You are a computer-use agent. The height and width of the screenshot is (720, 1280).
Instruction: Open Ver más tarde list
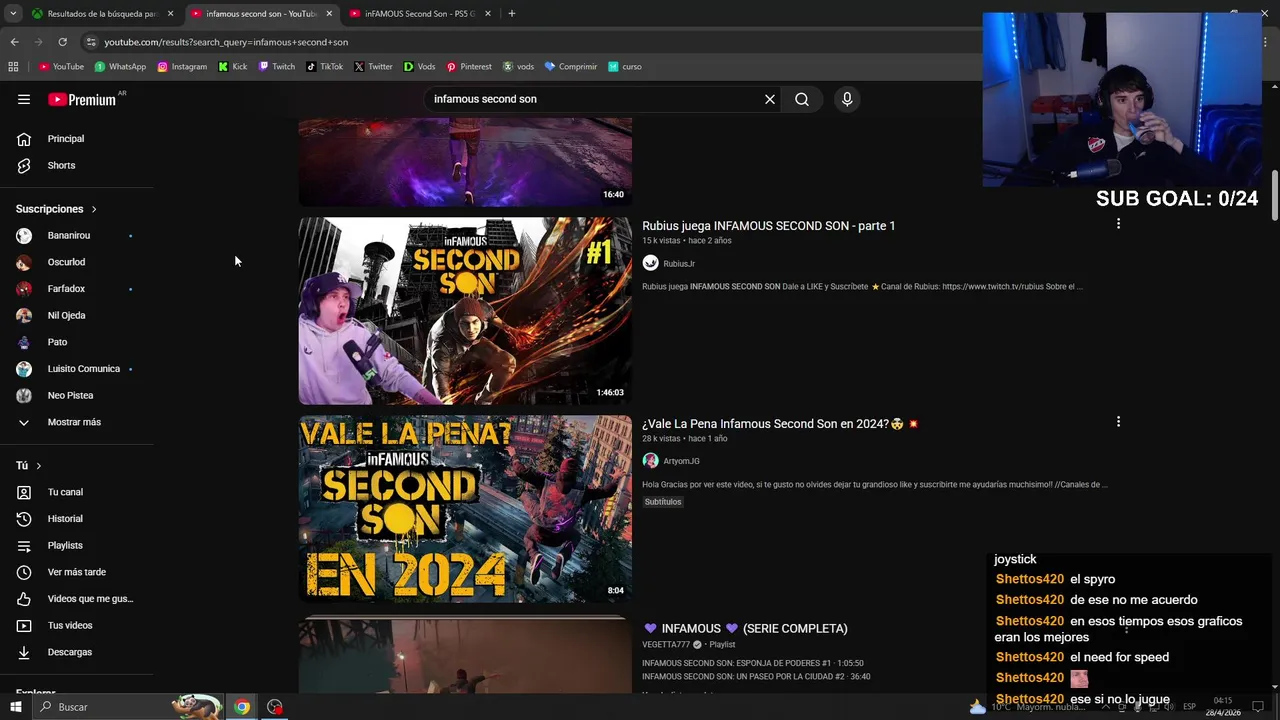pyautogui.click(x=77, y=572)
